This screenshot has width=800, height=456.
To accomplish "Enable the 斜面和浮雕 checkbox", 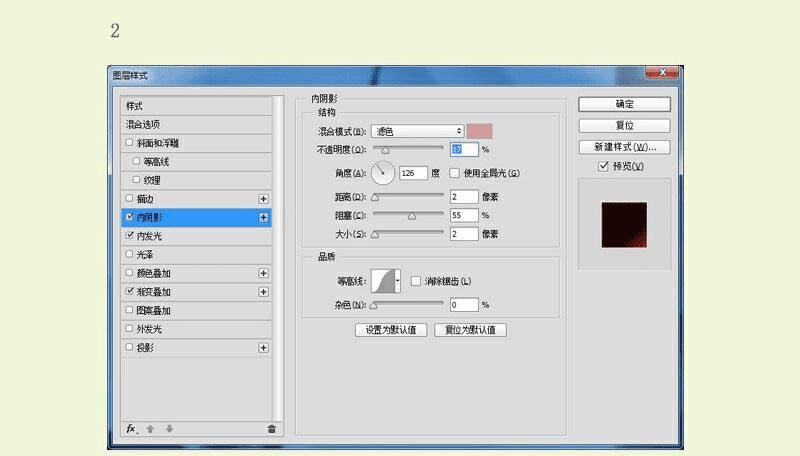I will click(129, 143).
